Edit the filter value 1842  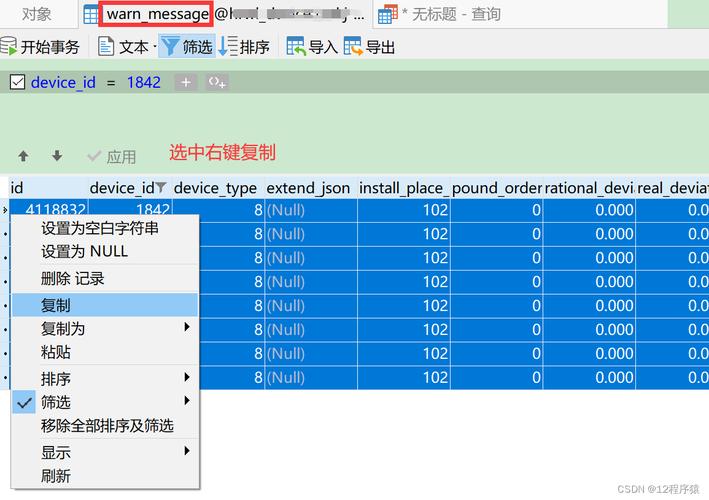tap(144, 83)
